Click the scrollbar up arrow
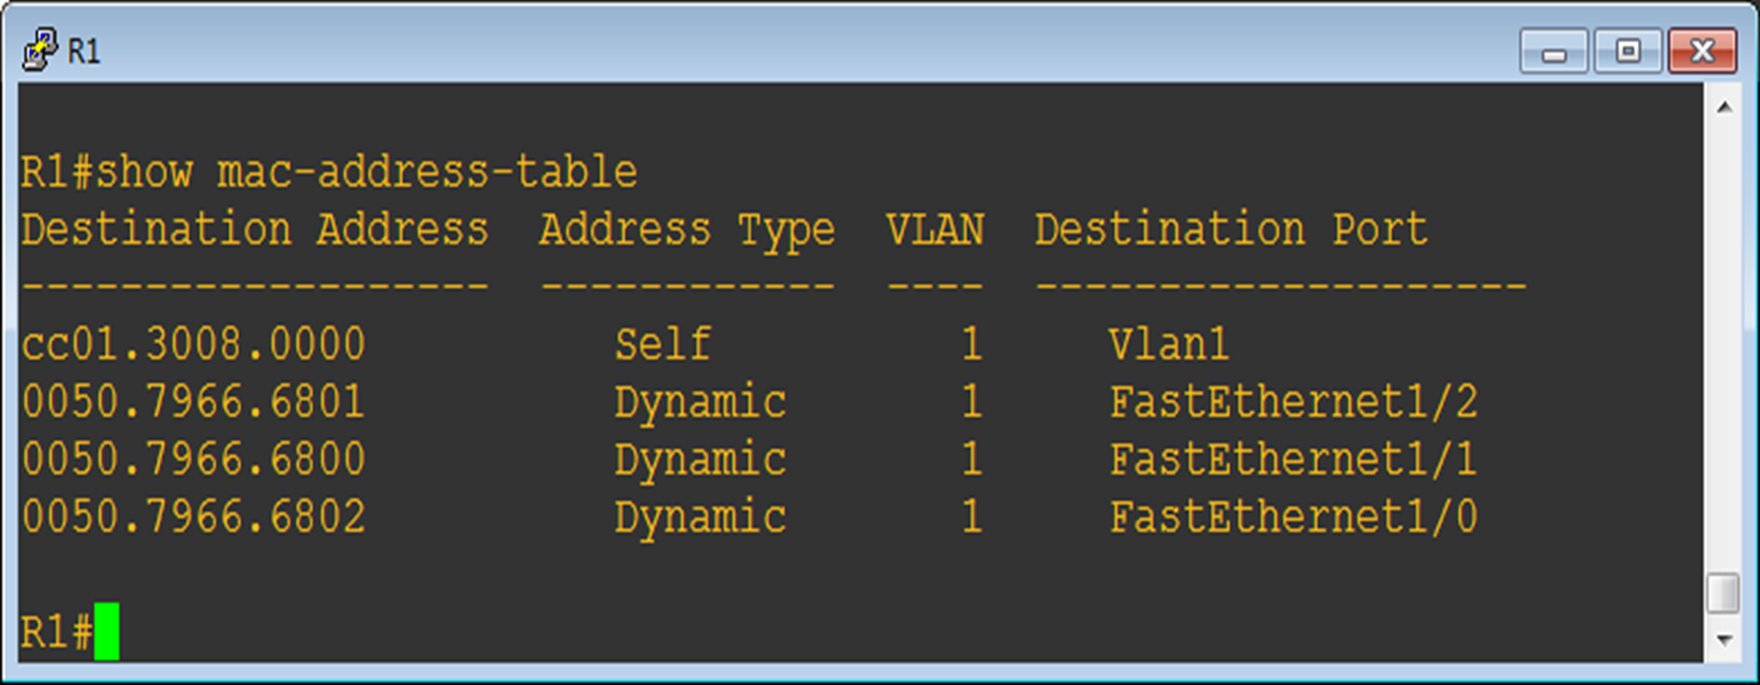Screen dimensions: 1760x685 [1724, 107]
